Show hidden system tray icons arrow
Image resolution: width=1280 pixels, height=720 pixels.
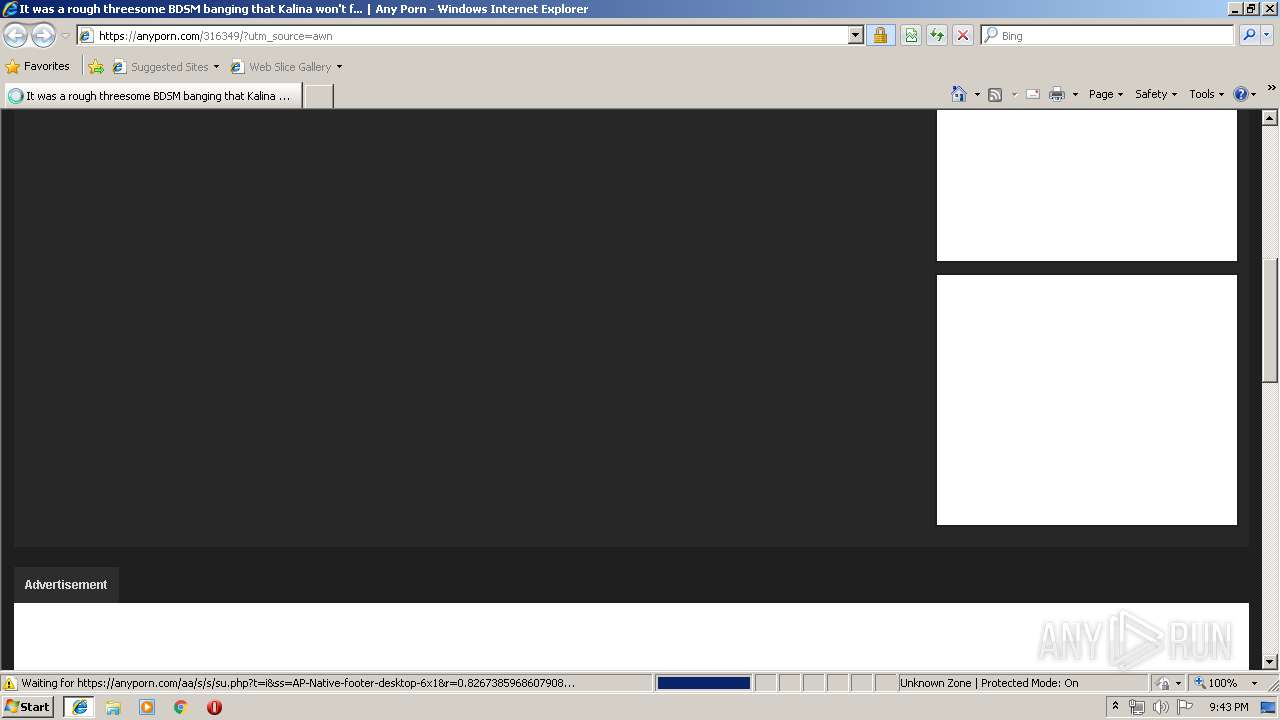1115,707
